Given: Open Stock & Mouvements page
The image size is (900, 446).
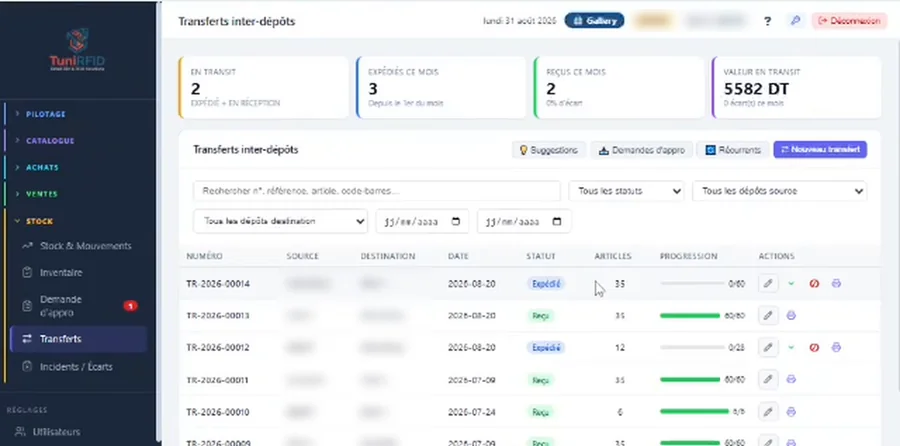Looking at the screenshot, I should (78, 246).
